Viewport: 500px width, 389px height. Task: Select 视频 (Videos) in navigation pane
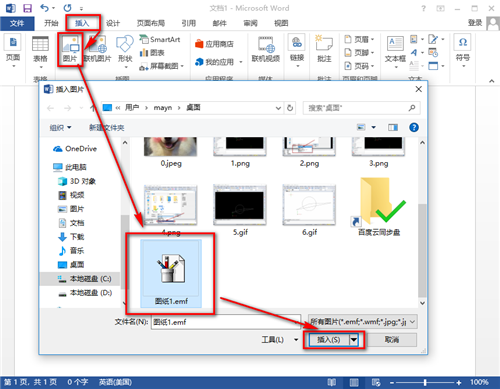[71, 195]
